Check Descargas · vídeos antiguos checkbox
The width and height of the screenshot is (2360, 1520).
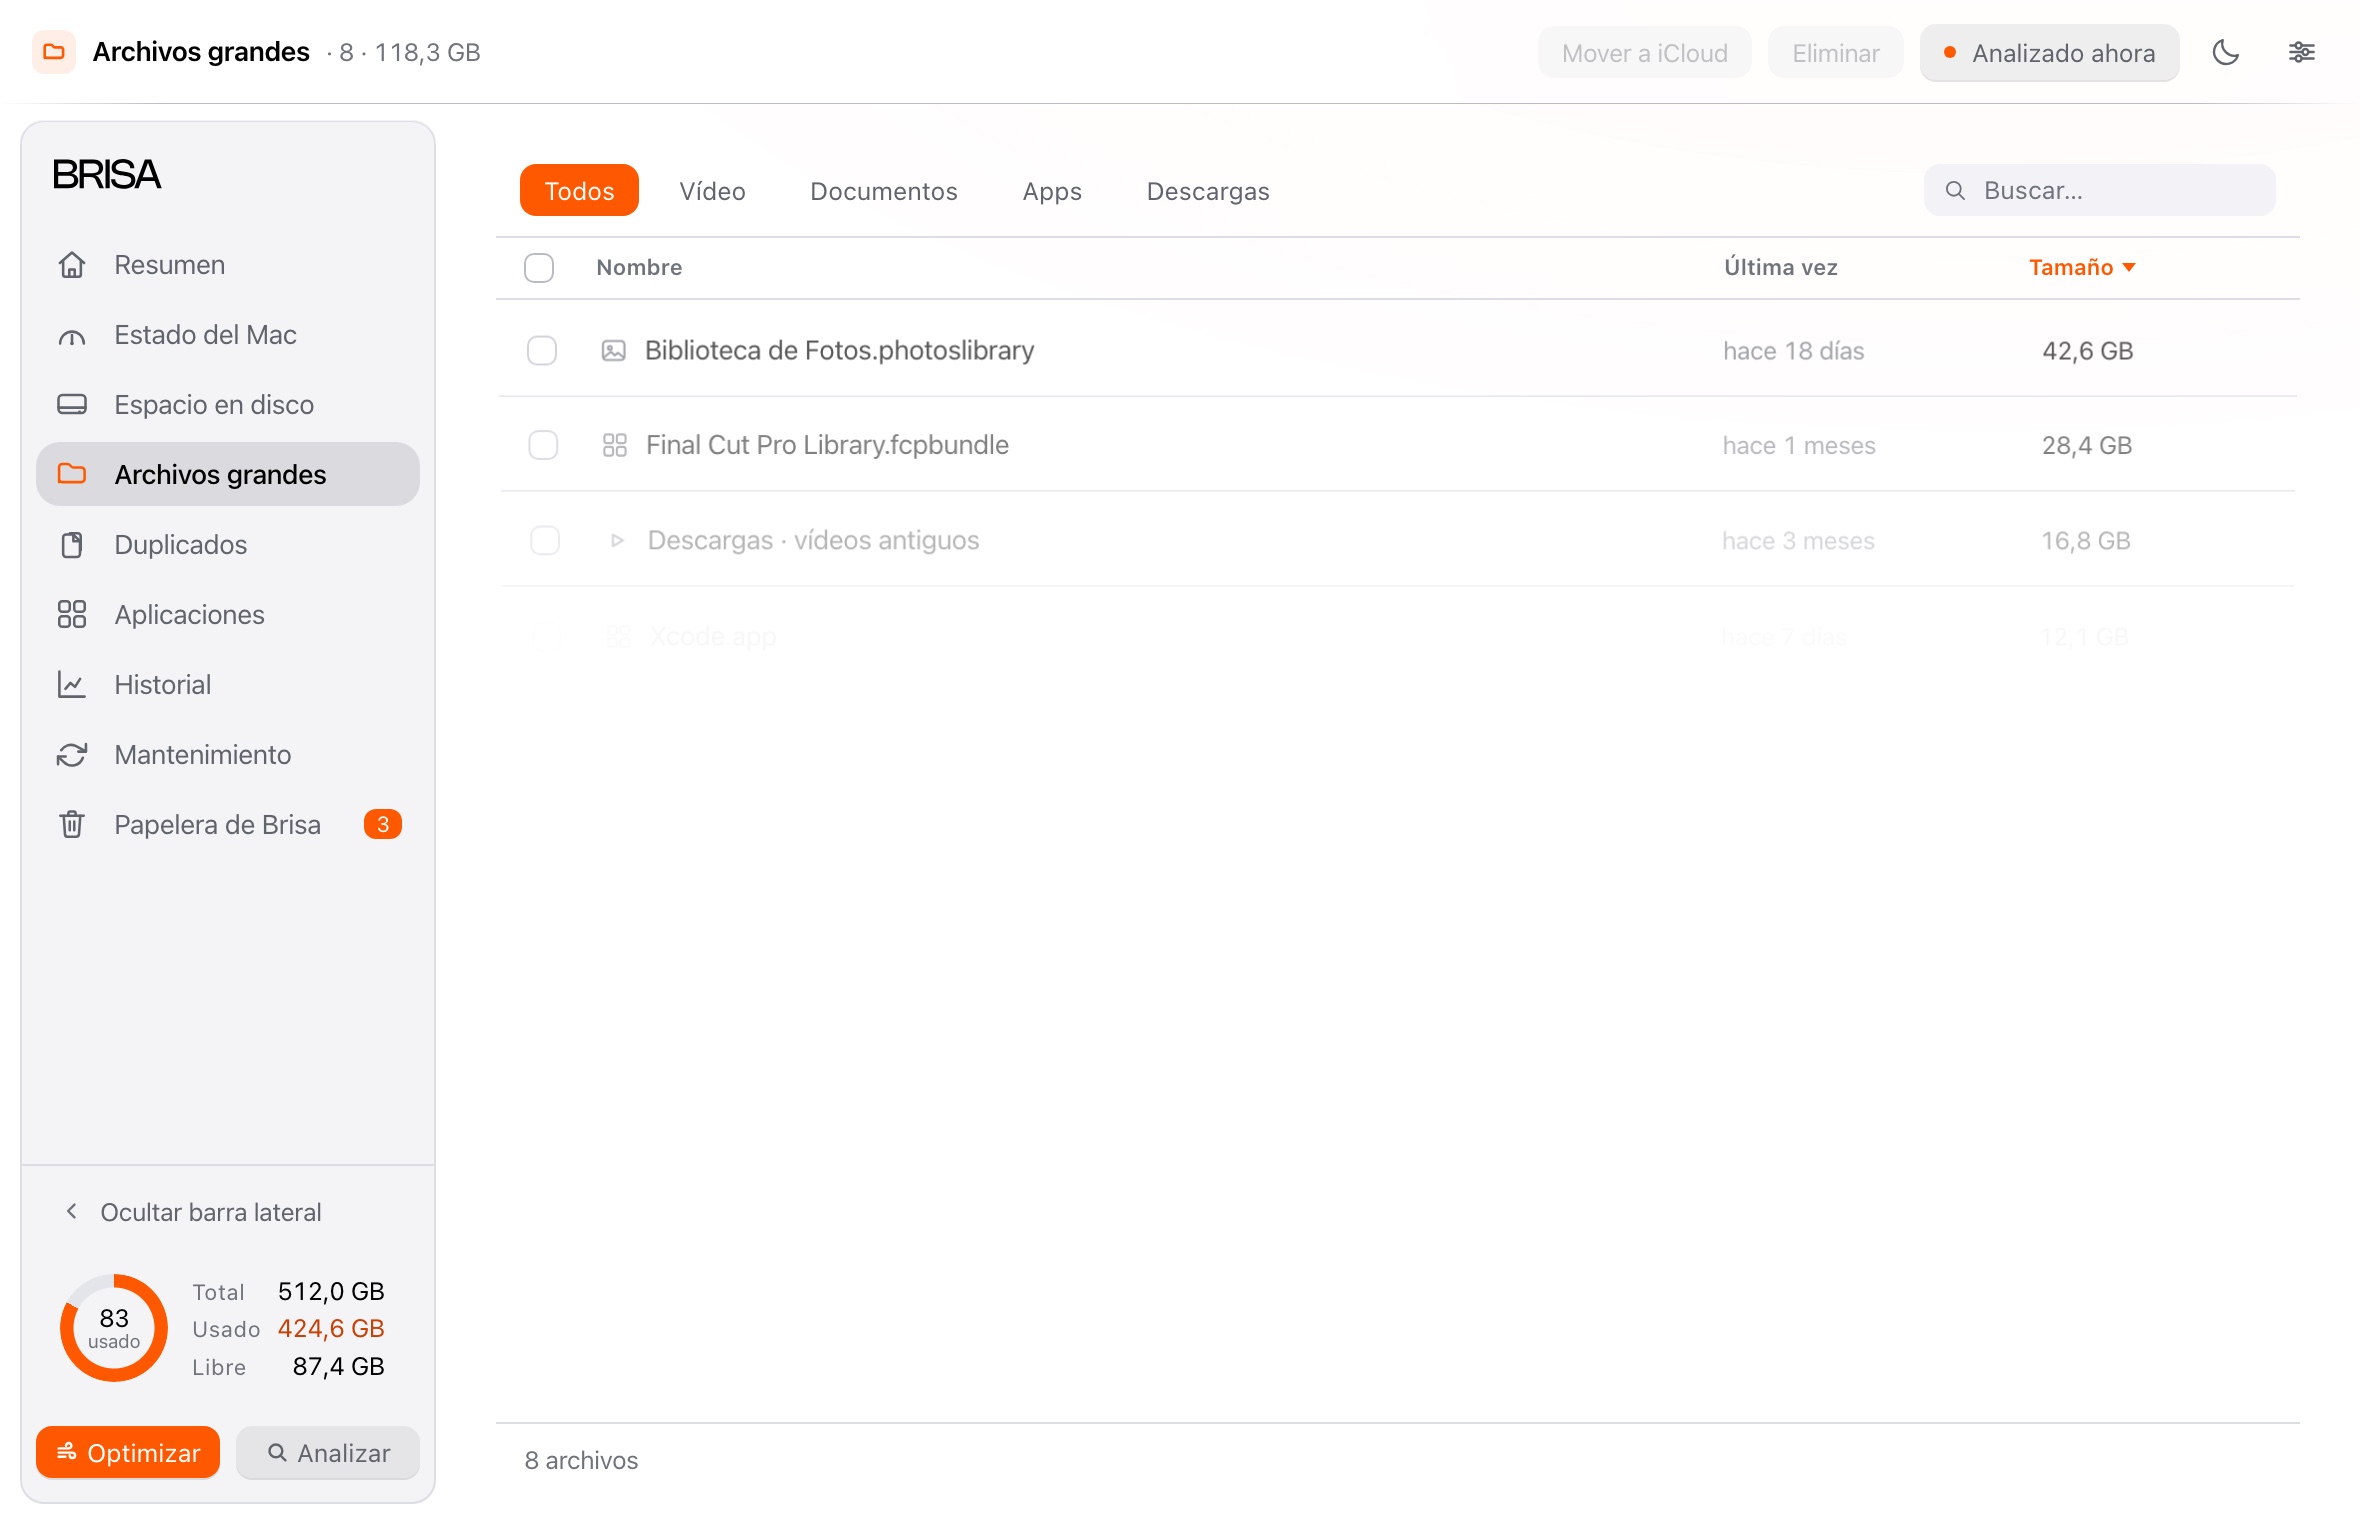[x=545, y=540]
